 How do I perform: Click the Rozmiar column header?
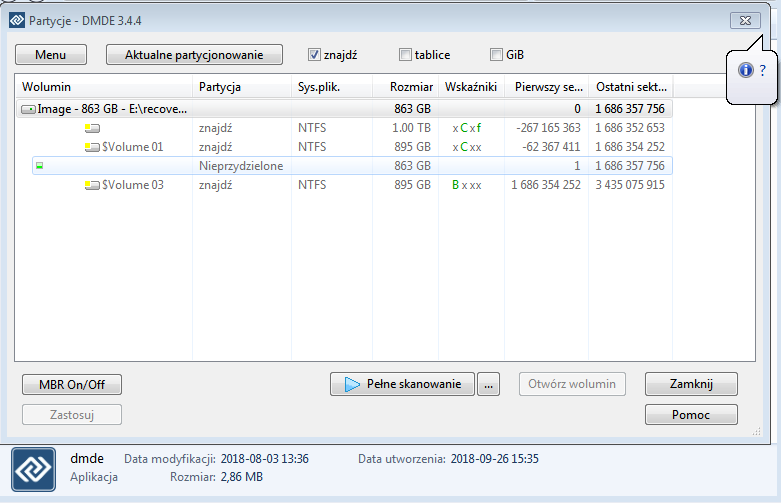tap(405, 87)
